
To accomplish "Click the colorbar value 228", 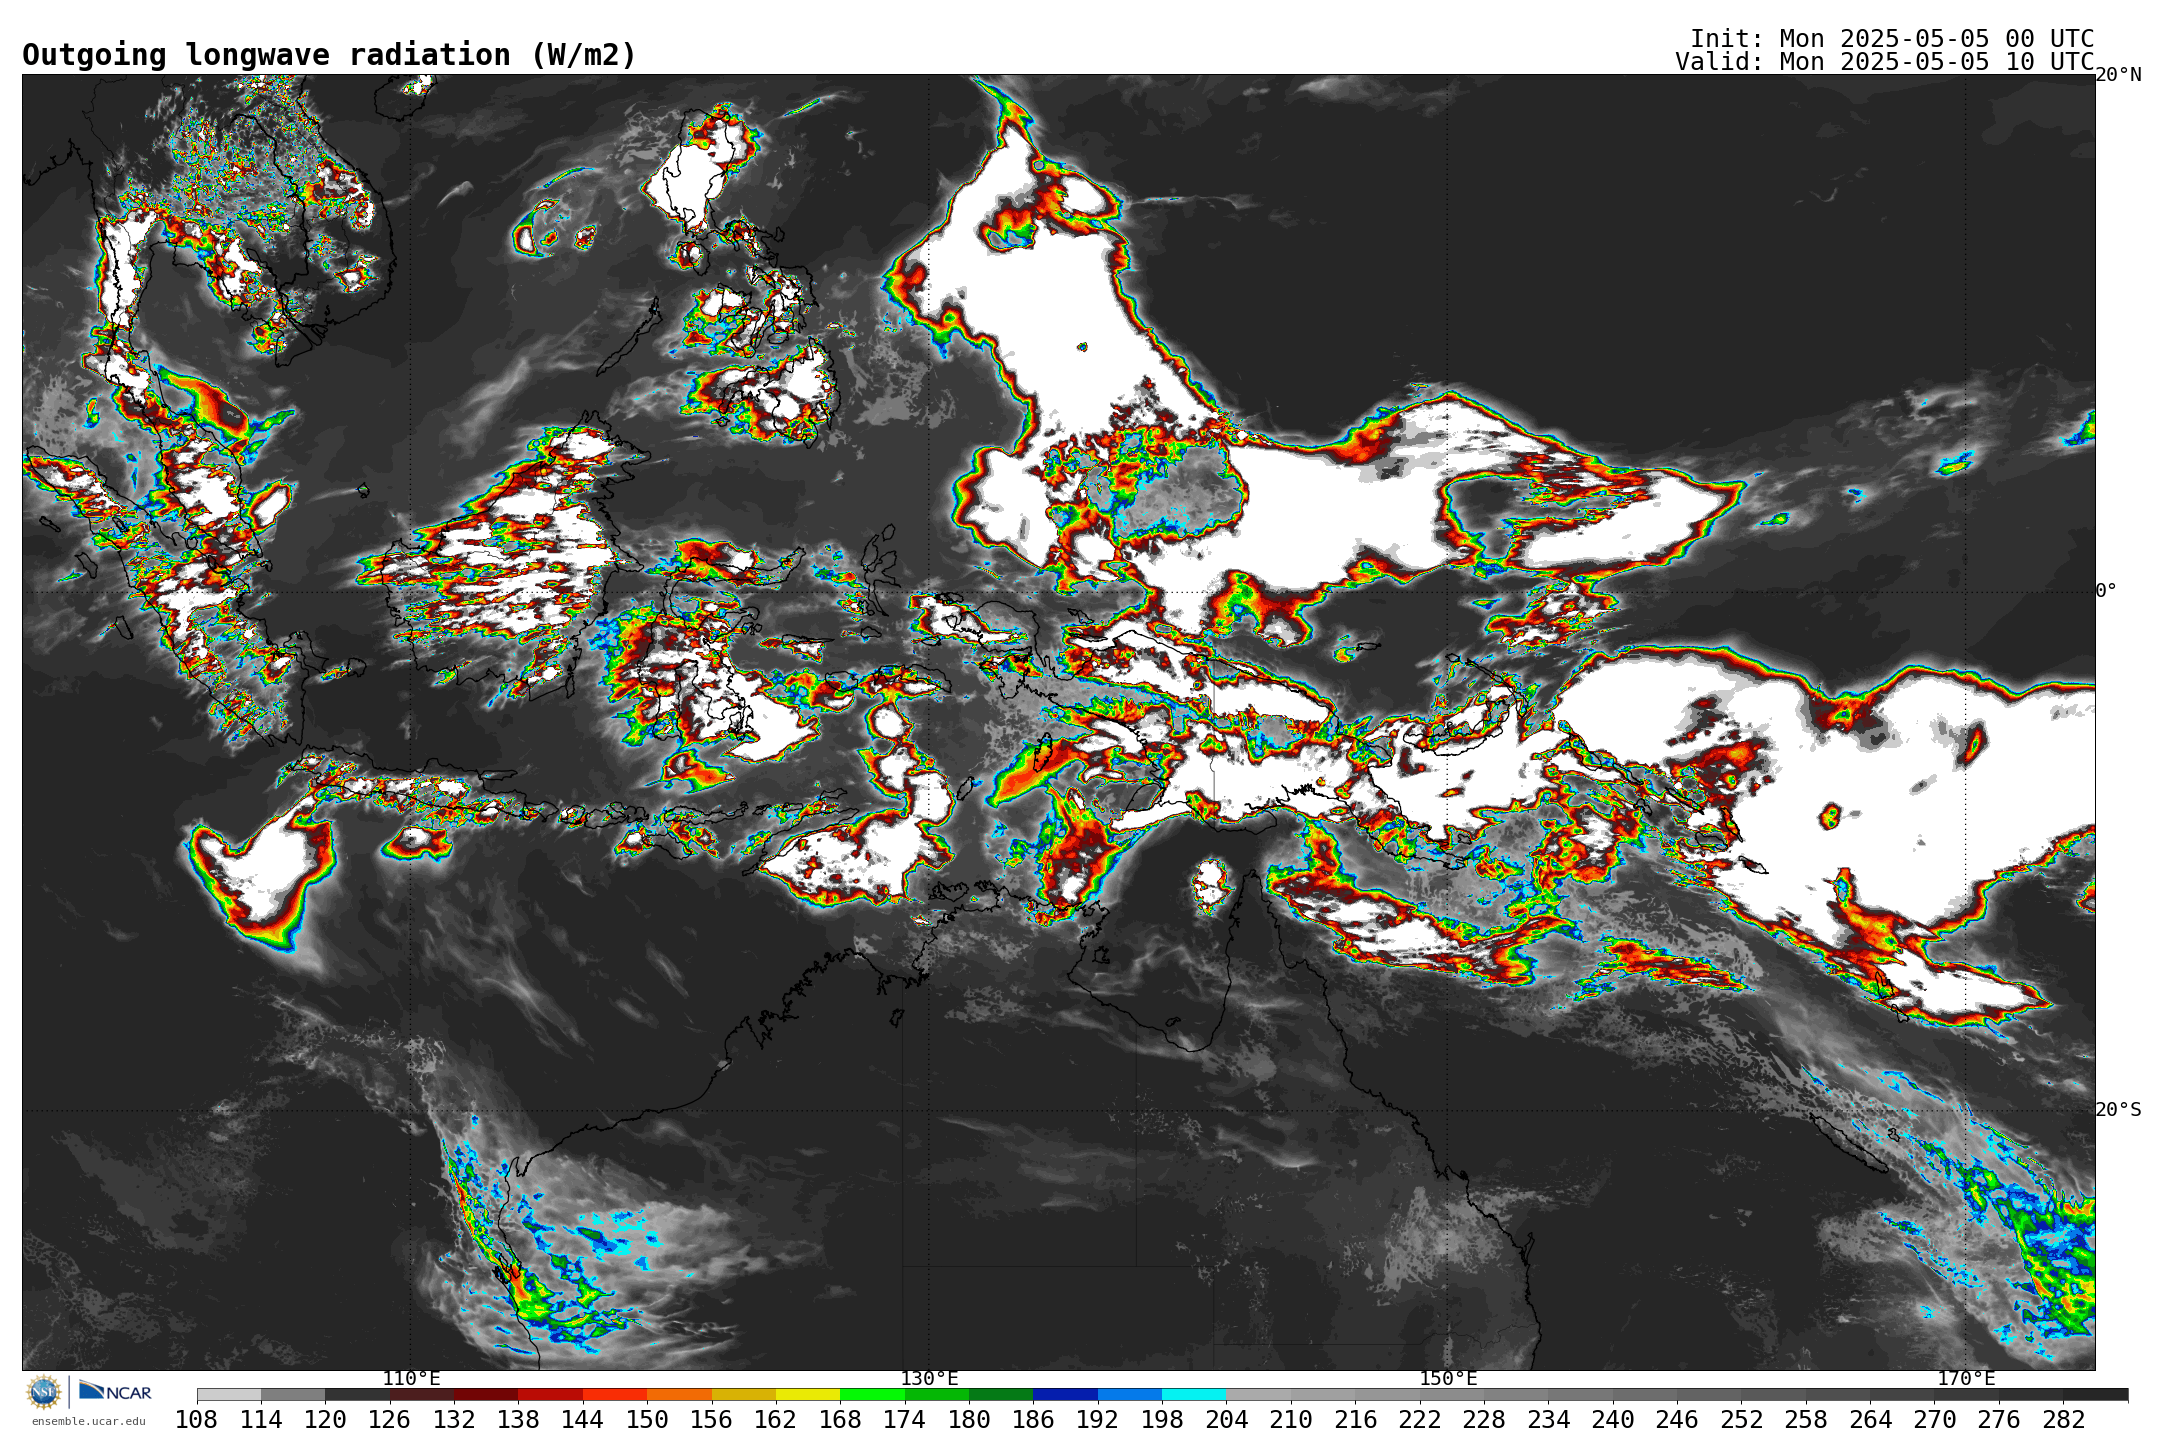I will click(x=1484, y=1420).
